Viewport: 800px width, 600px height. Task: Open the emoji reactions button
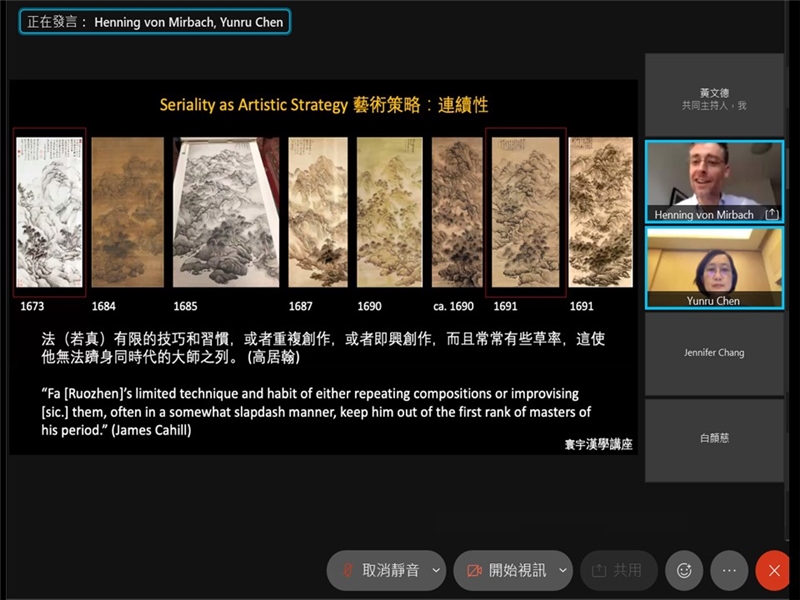pos(684,570)
